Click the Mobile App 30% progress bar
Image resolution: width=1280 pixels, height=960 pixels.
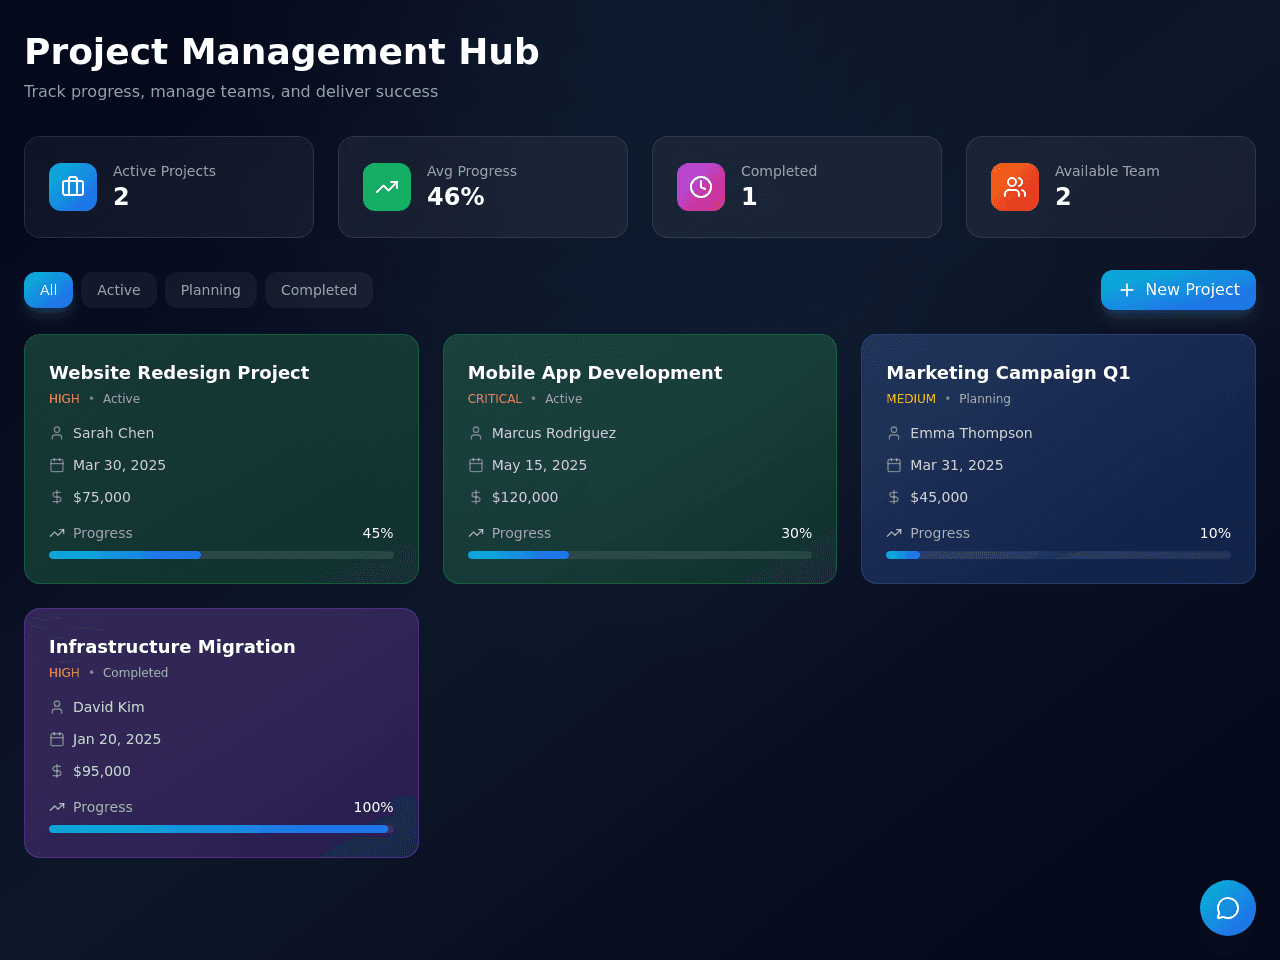coord(640,555)
